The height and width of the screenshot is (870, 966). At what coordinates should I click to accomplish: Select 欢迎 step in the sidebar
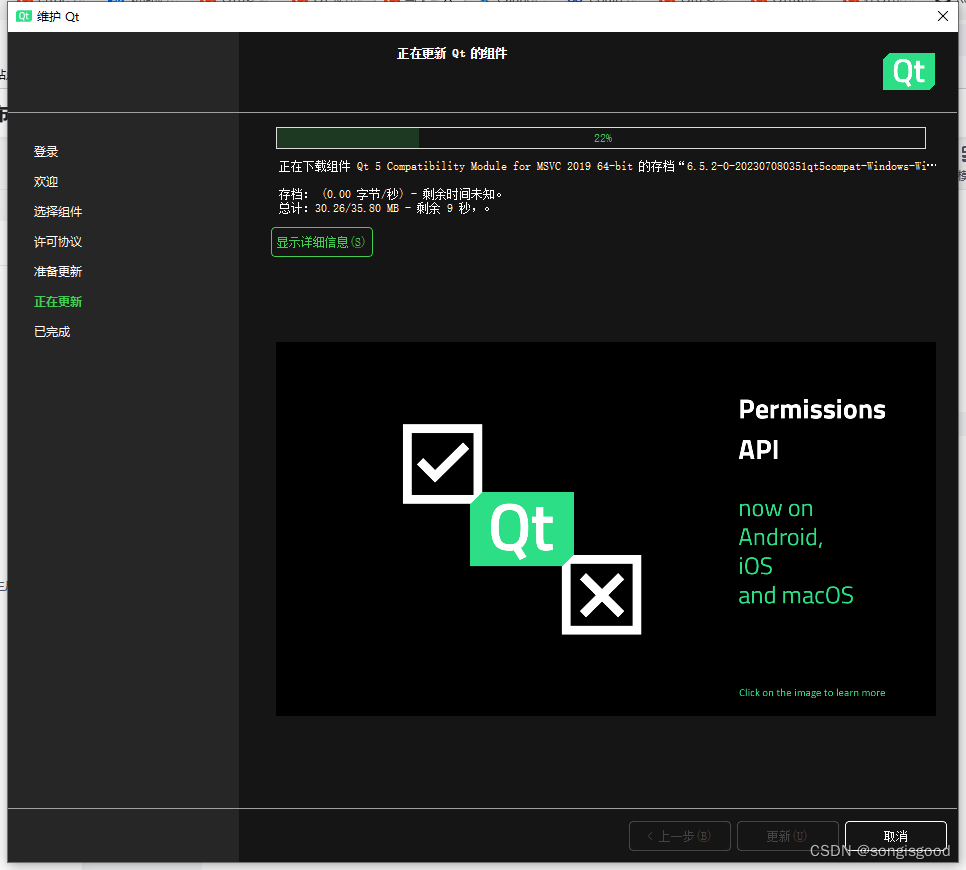point(46,181)
